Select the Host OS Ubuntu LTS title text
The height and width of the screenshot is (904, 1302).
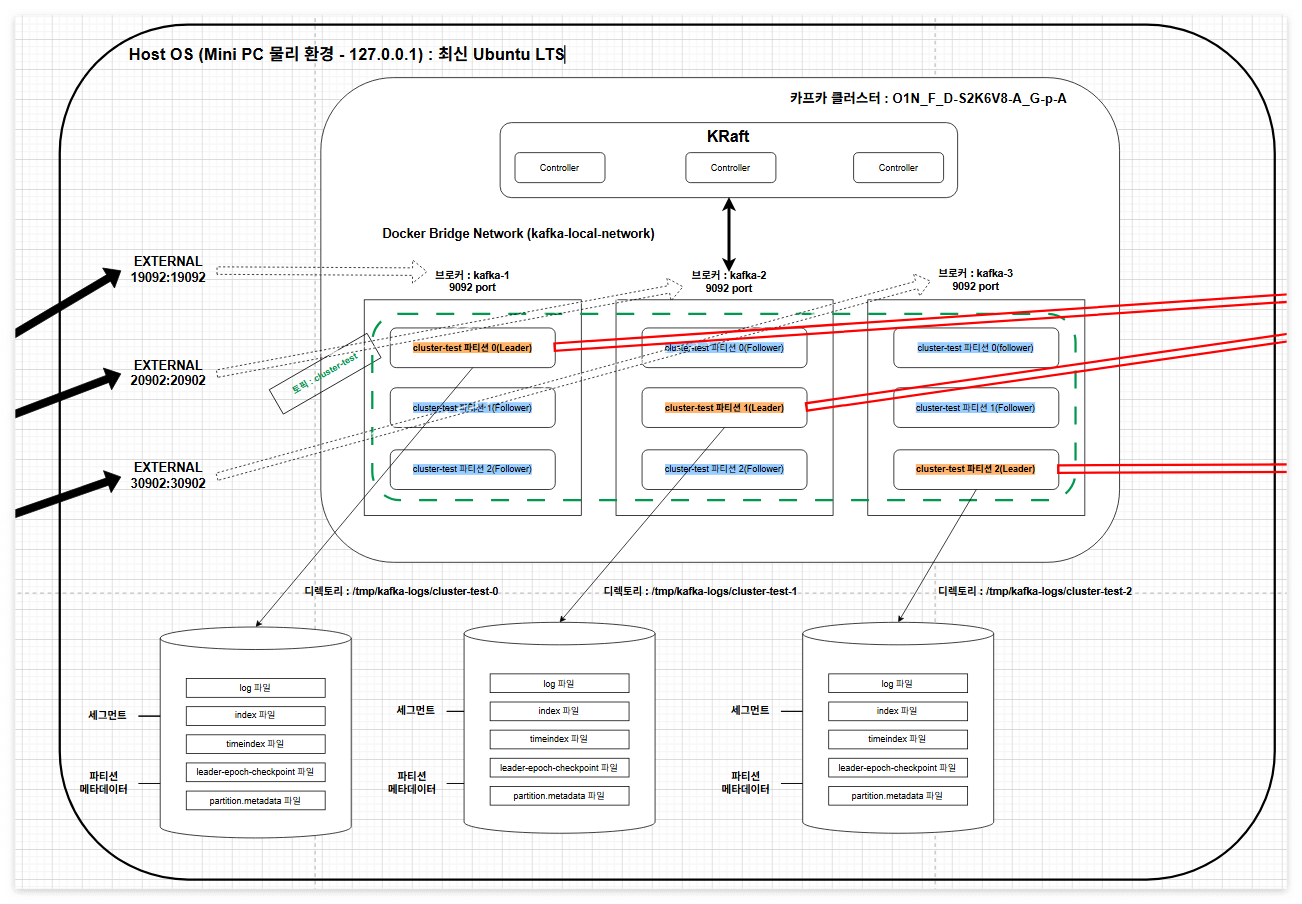[x=347, y=54]
